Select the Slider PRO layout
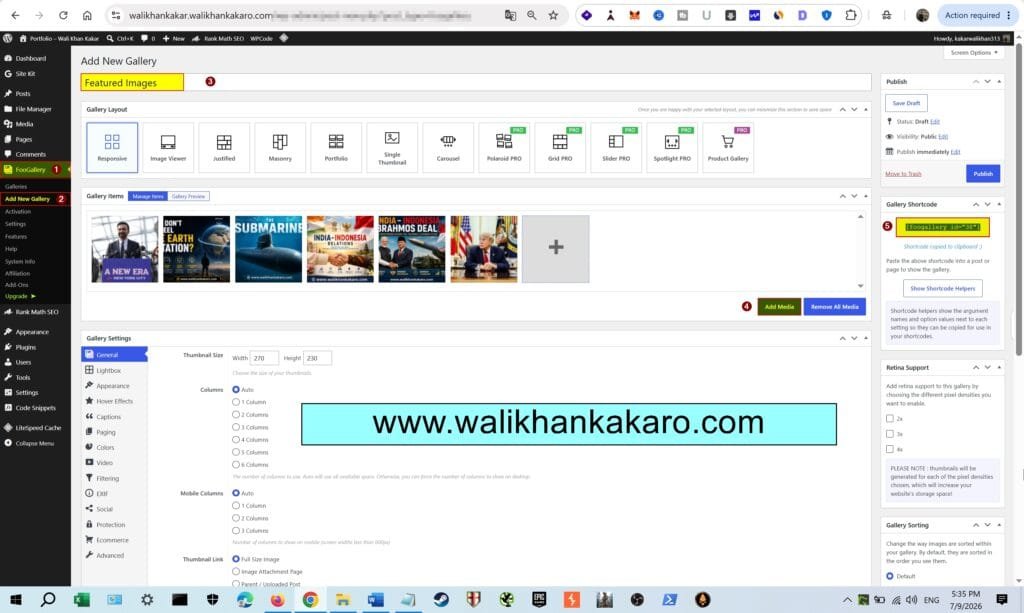This screenshot has width=1024, height=613. click(616, 148)
